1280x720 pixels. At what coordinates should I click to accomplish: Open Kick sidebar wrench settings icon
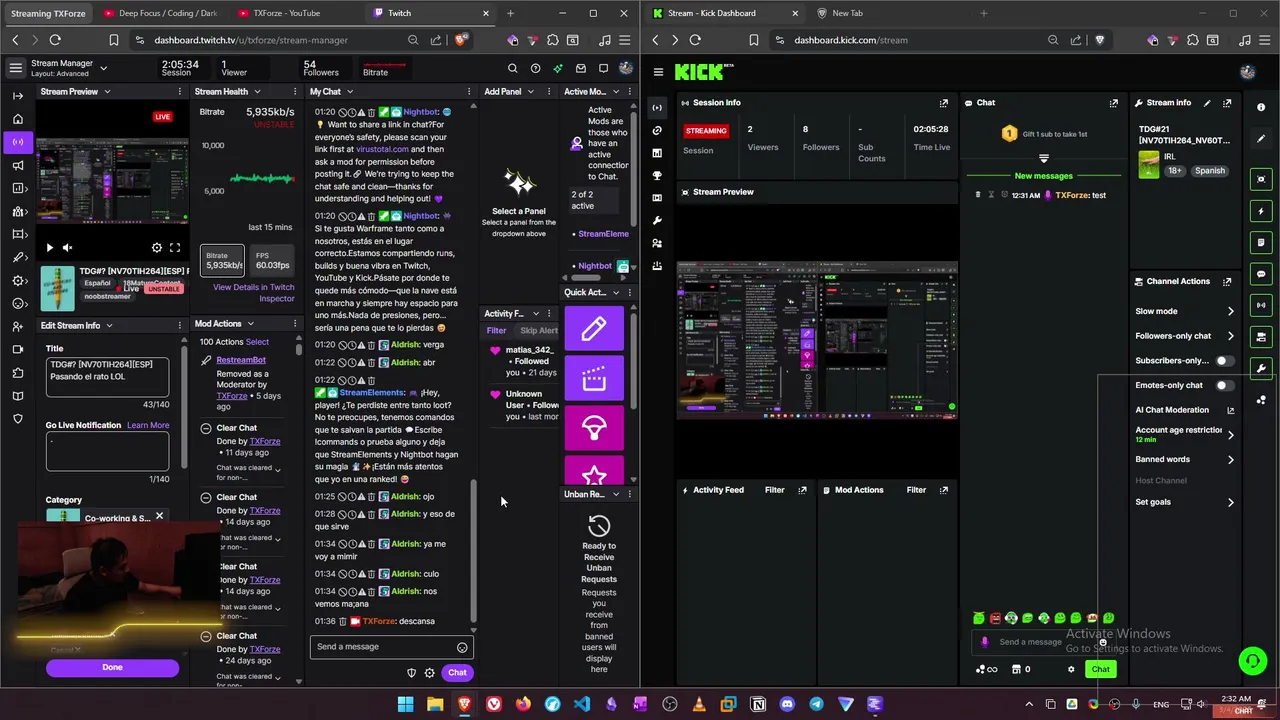tap(657, 220)
